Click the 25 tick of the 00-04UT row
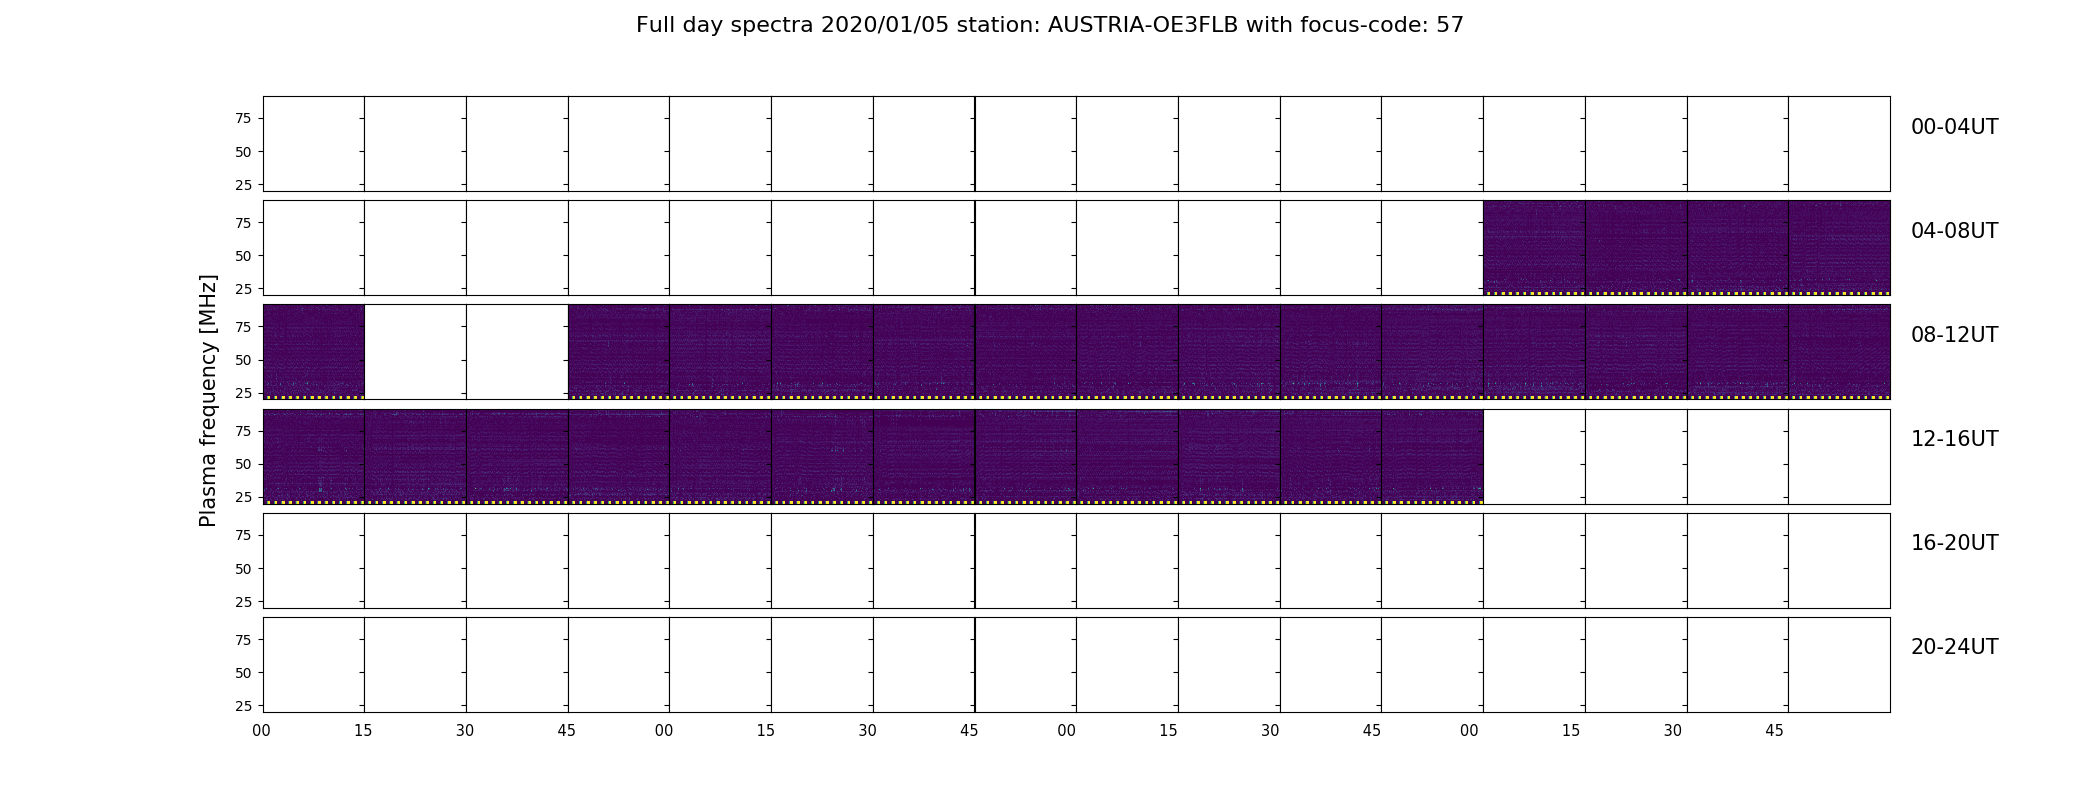Screen dimensions: 2100x800 pos(243,185)
